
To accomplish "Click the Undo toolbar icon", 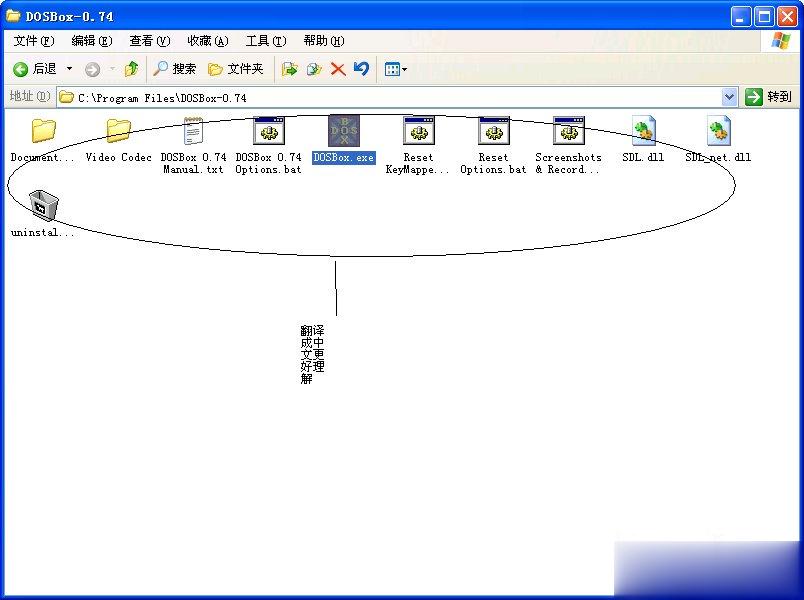I will click(x=361, y=69).
